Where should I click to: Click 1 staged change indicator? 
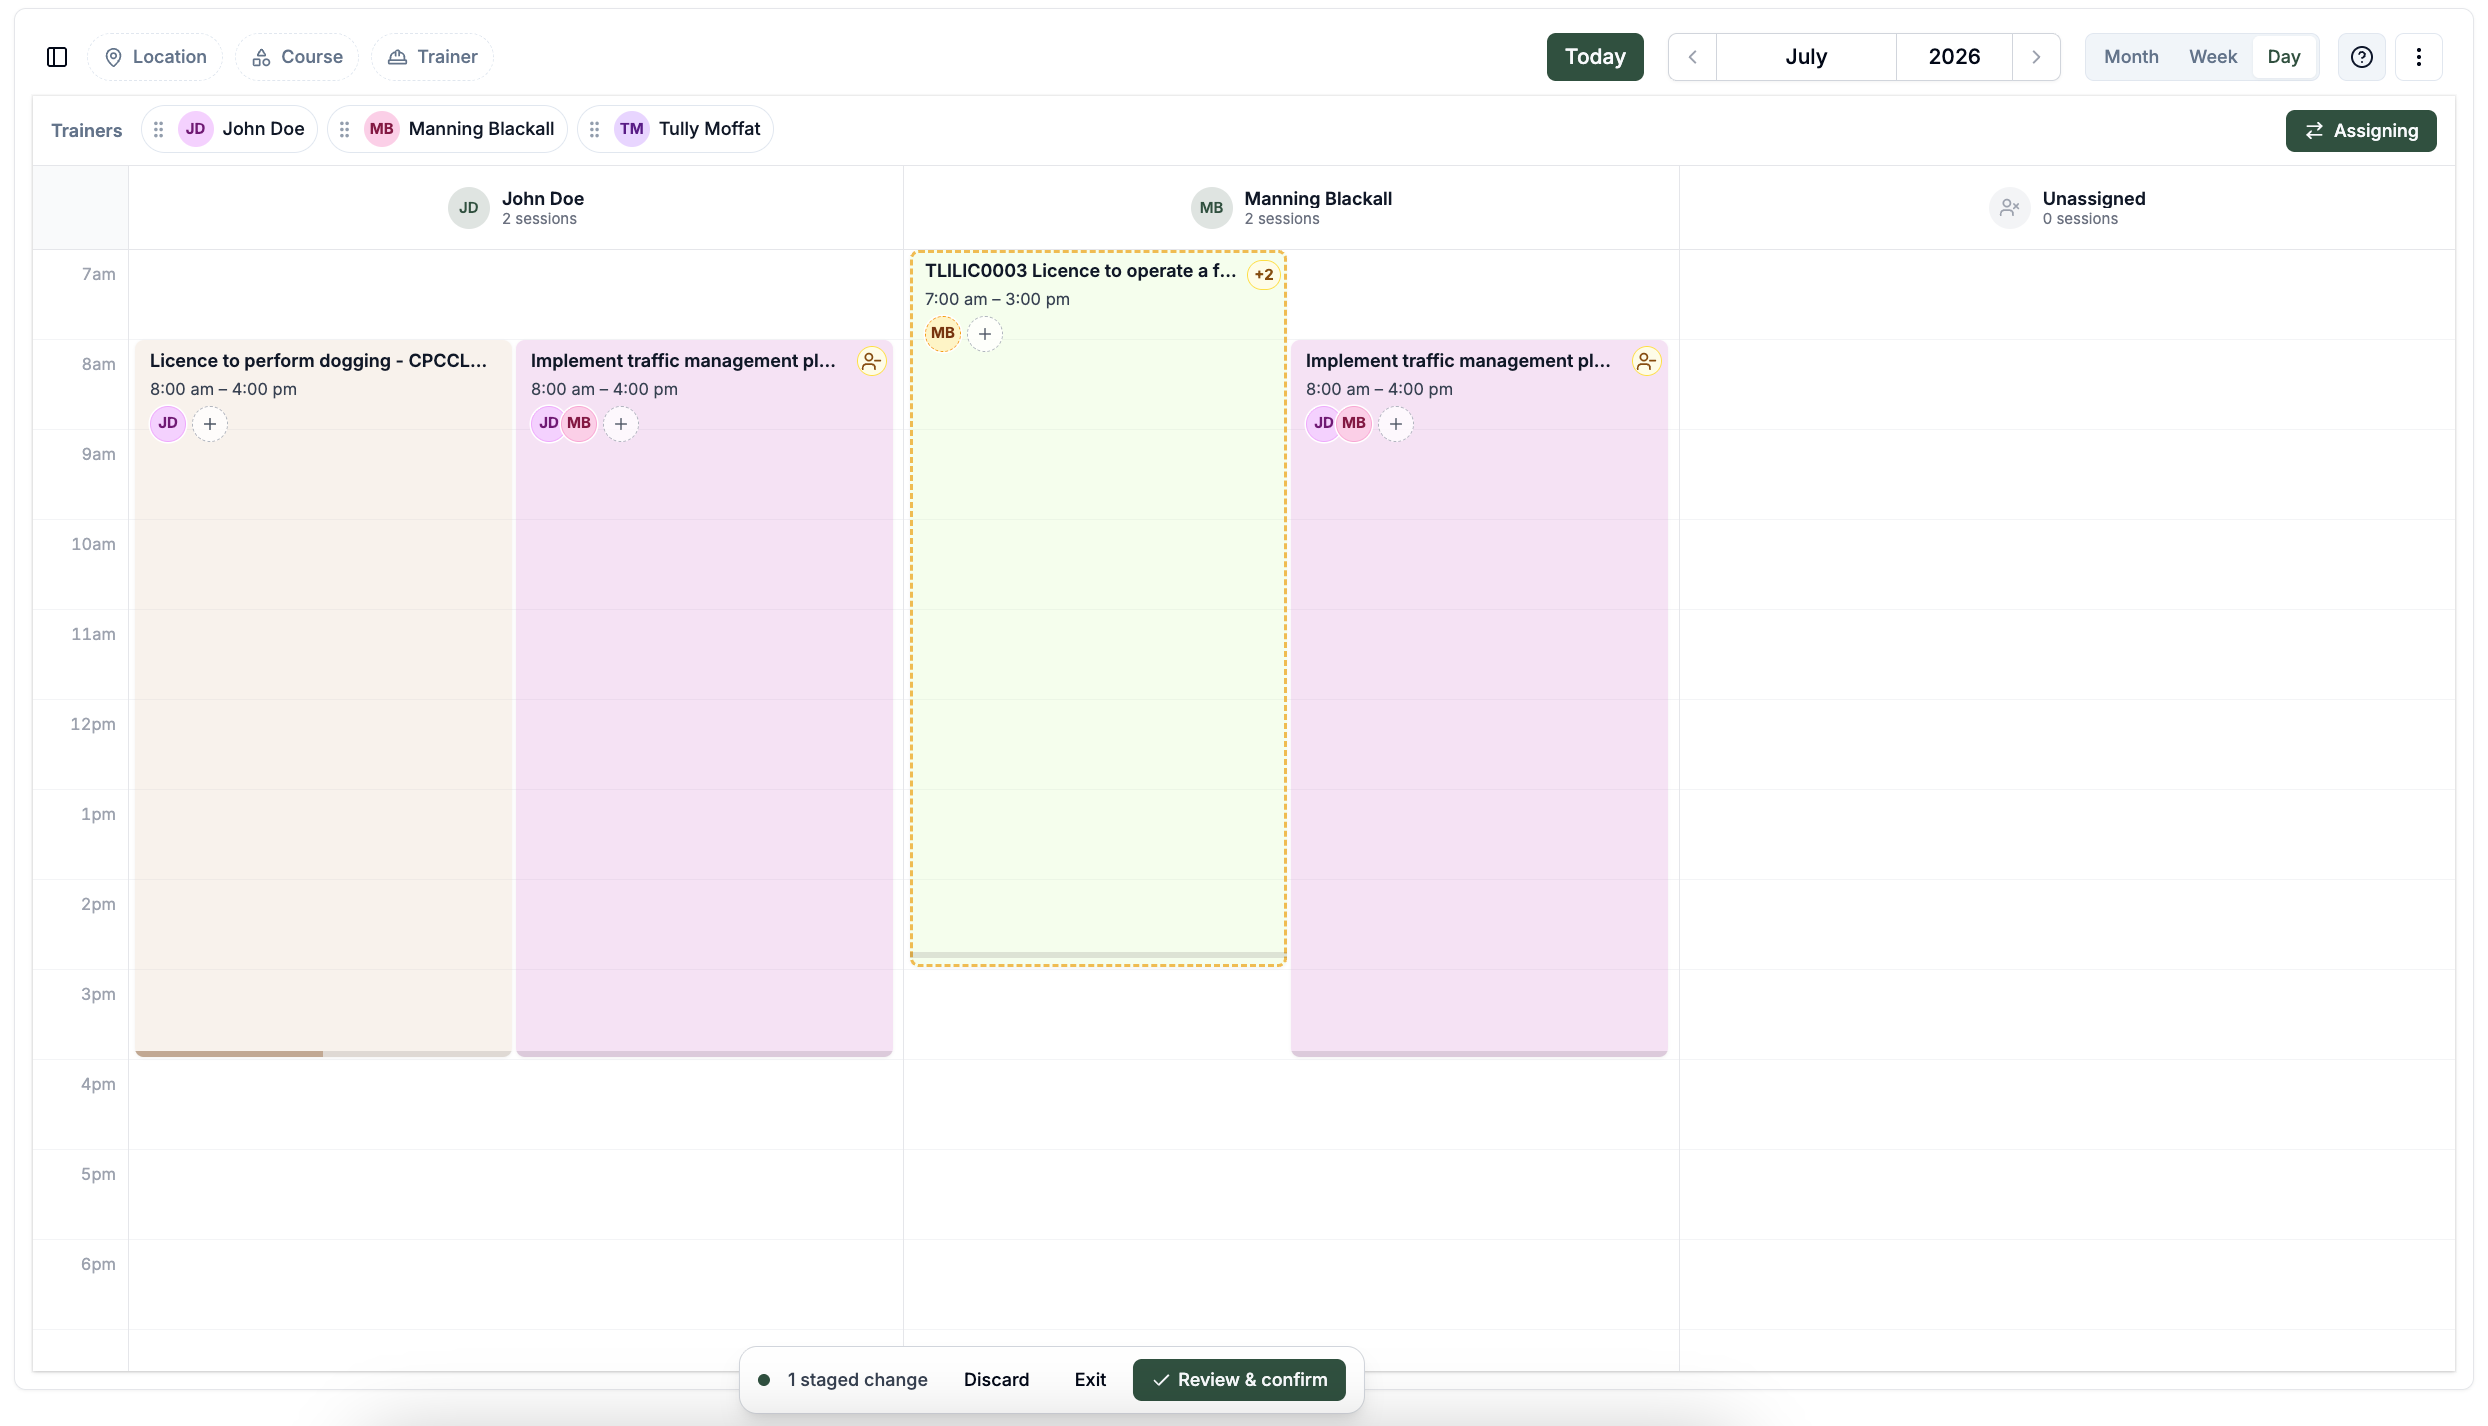coord(843,1380)
